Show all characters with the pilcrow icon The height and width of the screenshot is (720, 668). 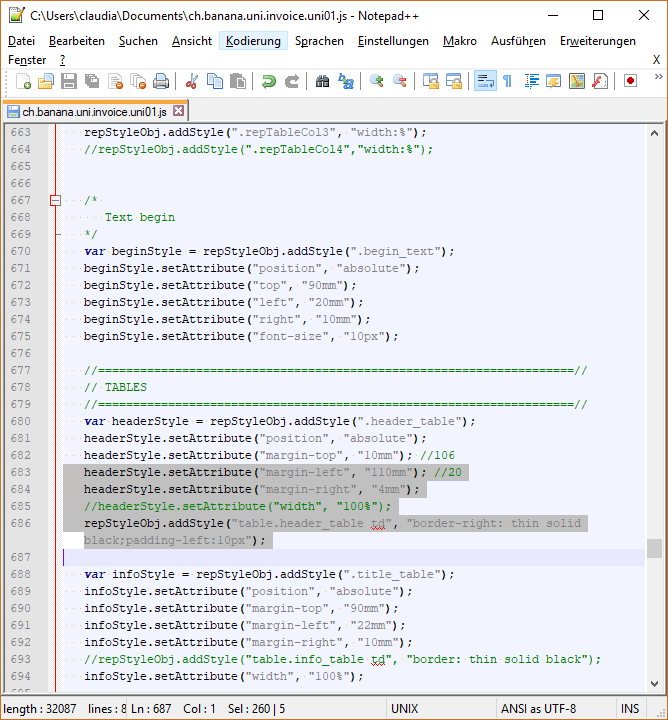point(508,81)
